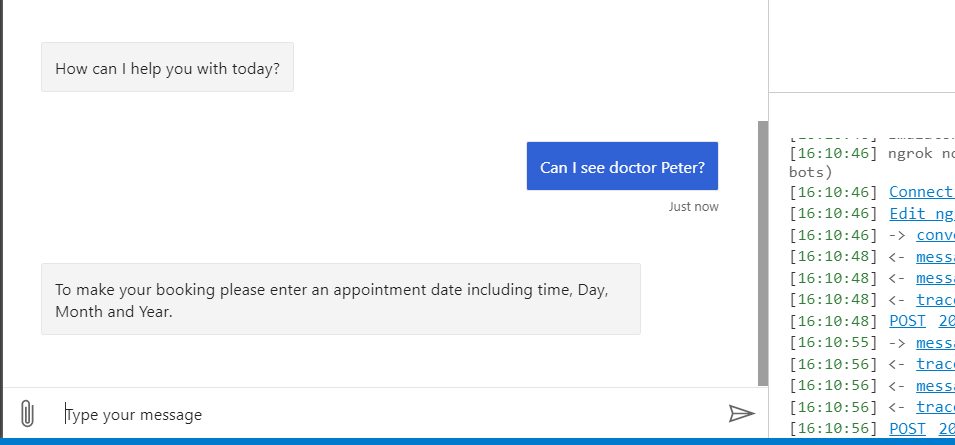The image size is (955, 445).
Task: Open the Edit ngrok settings log link
Action: 921,213
